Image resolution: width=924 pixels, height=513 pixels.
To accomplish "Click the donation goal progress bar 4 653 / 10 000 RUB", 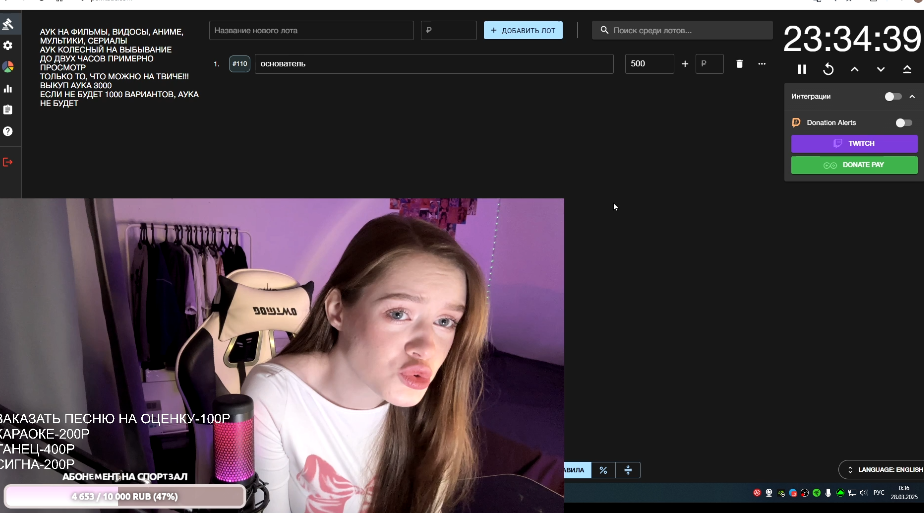I will pyautogui.click(x=124, y=497).
